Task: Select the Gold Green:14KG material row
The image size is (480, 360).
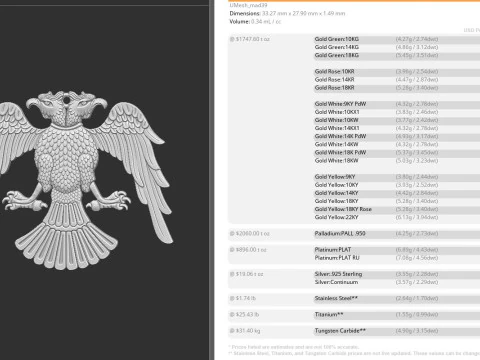Action: pyautogui.click(x=397, y=47)
